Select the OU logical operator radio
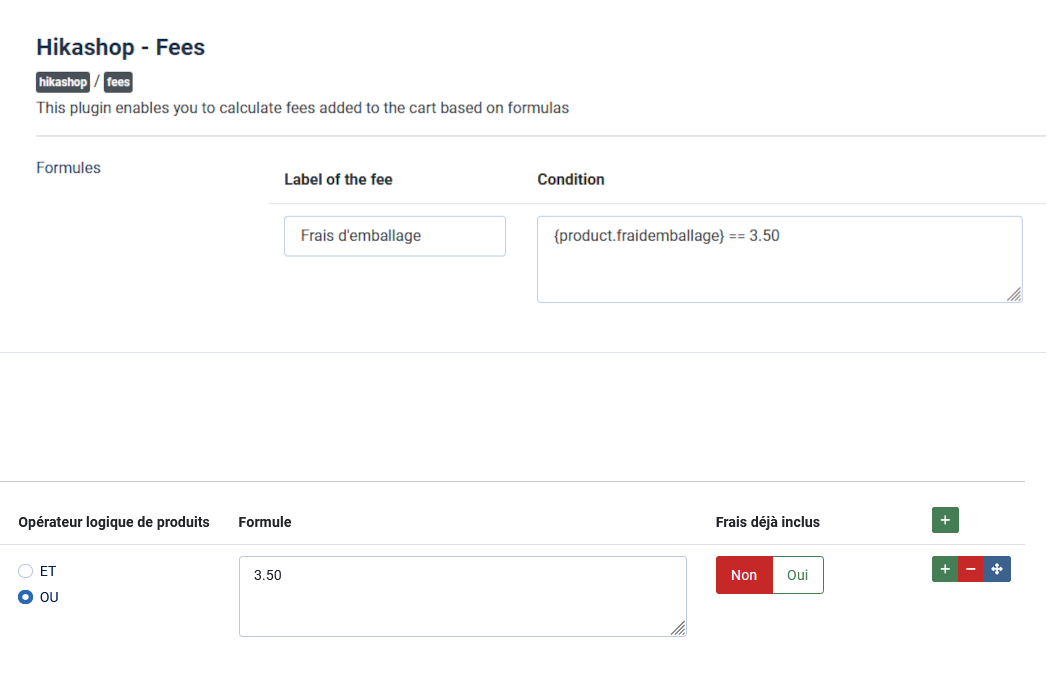1047x700 pixels. [x=26, y=597]
